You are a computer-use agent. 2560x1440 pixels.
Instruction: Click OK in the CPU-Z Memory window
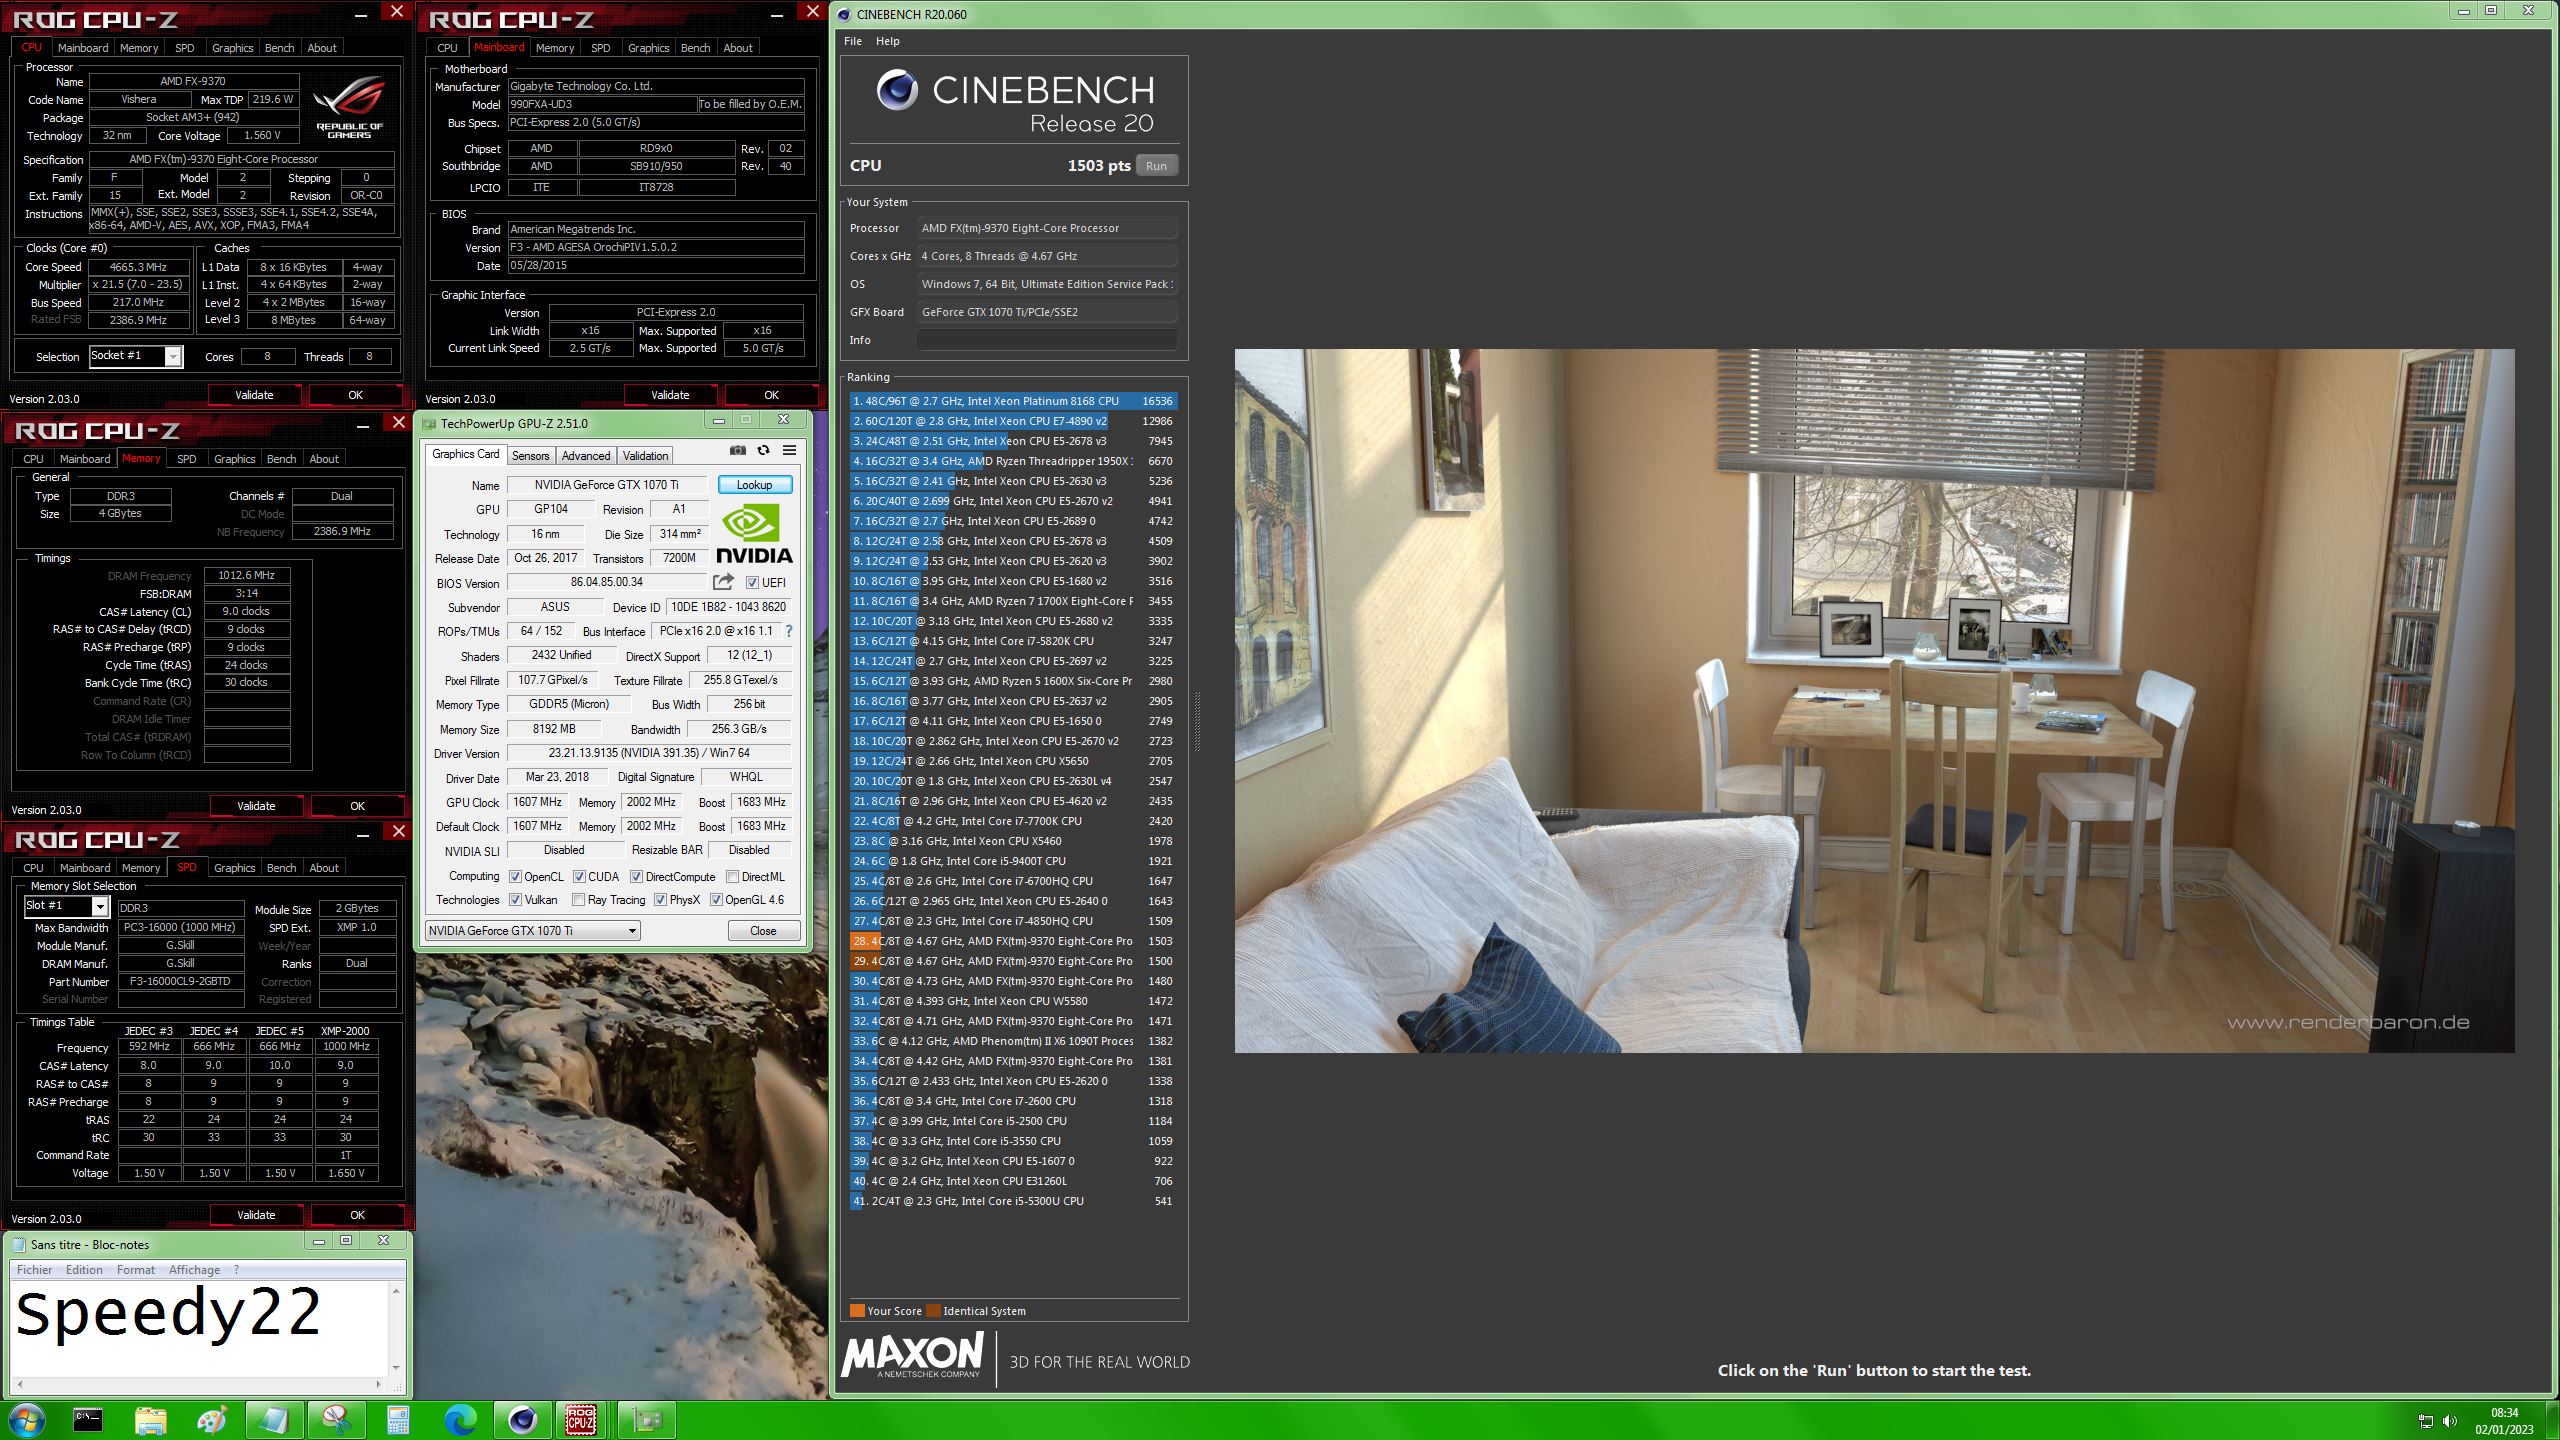pos(357,806)
